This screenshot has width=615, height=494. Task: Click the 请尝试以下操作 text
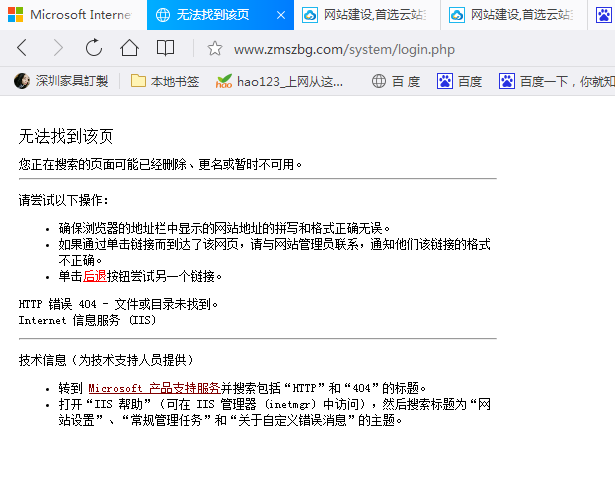pyautogui.click(x=63, y=200)
